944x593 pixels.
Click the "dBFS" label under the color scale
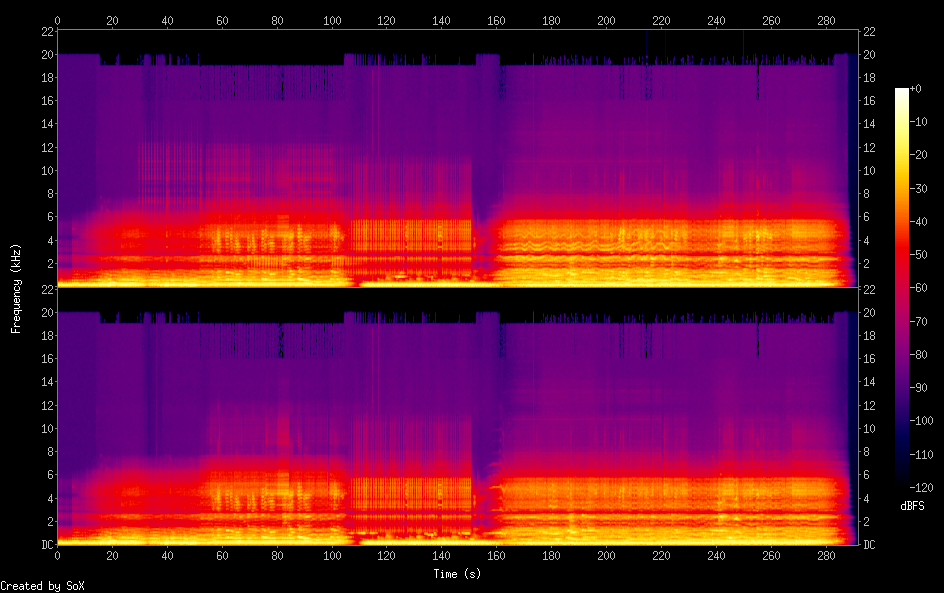pos(912,506)
